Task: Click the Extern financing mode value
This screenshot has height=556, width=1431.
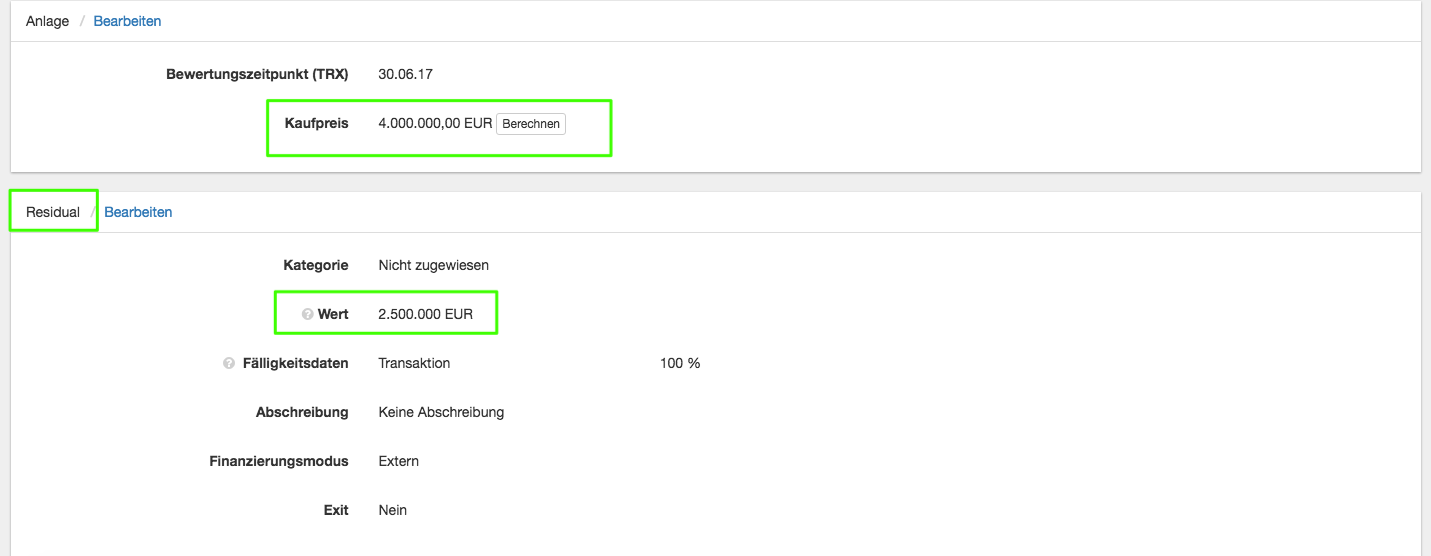Action: click(398, 461)
